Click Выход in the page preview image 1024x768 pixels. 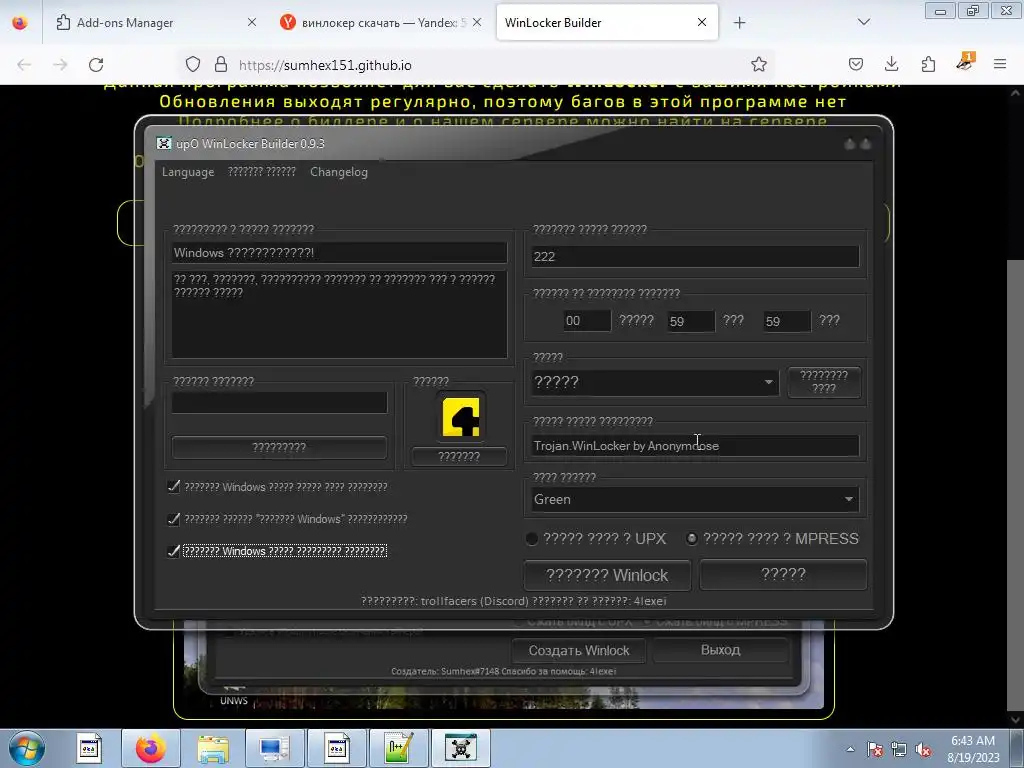click(x=720, y=650)
